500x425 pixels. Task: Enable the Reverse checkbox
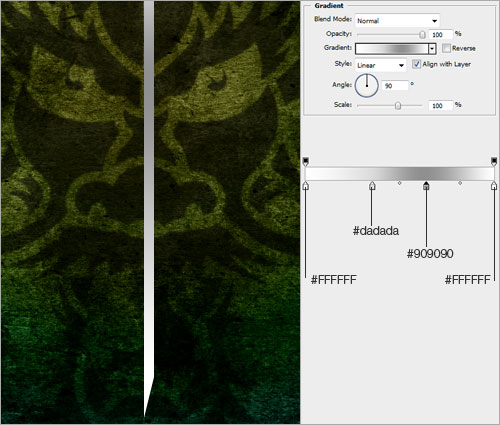coord(446,48)
